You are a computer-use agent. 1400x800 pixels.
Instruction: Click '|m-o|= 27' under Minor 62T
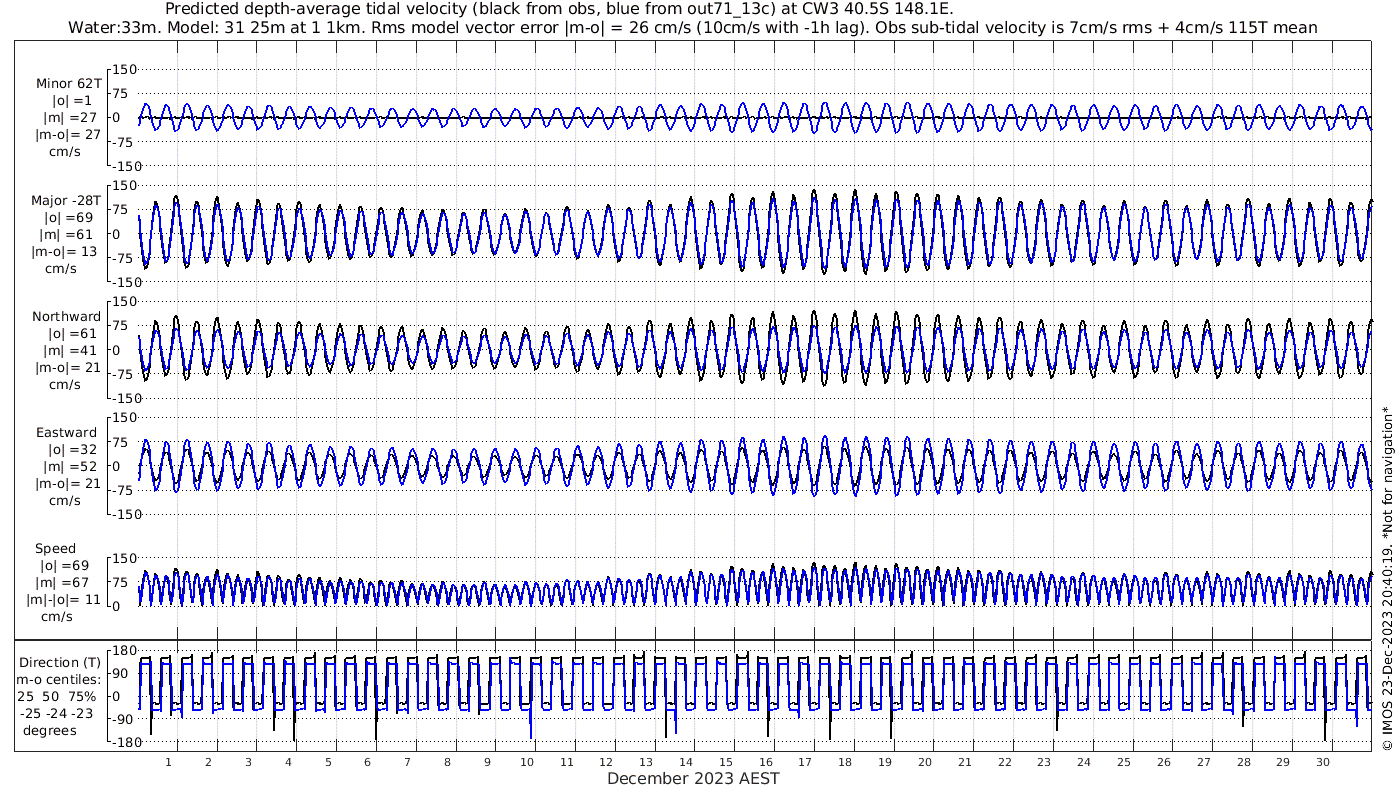tap(67, 135)
